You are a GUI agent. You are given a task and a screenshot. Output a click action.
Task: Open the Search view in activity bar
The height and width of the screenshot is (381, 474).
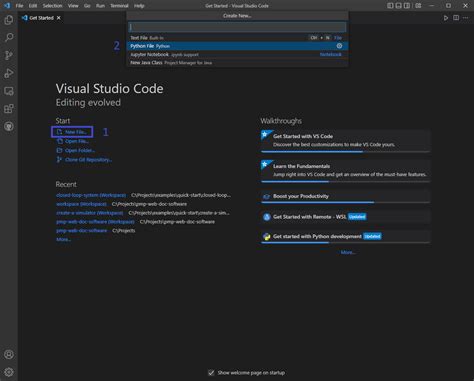(9, 37)
